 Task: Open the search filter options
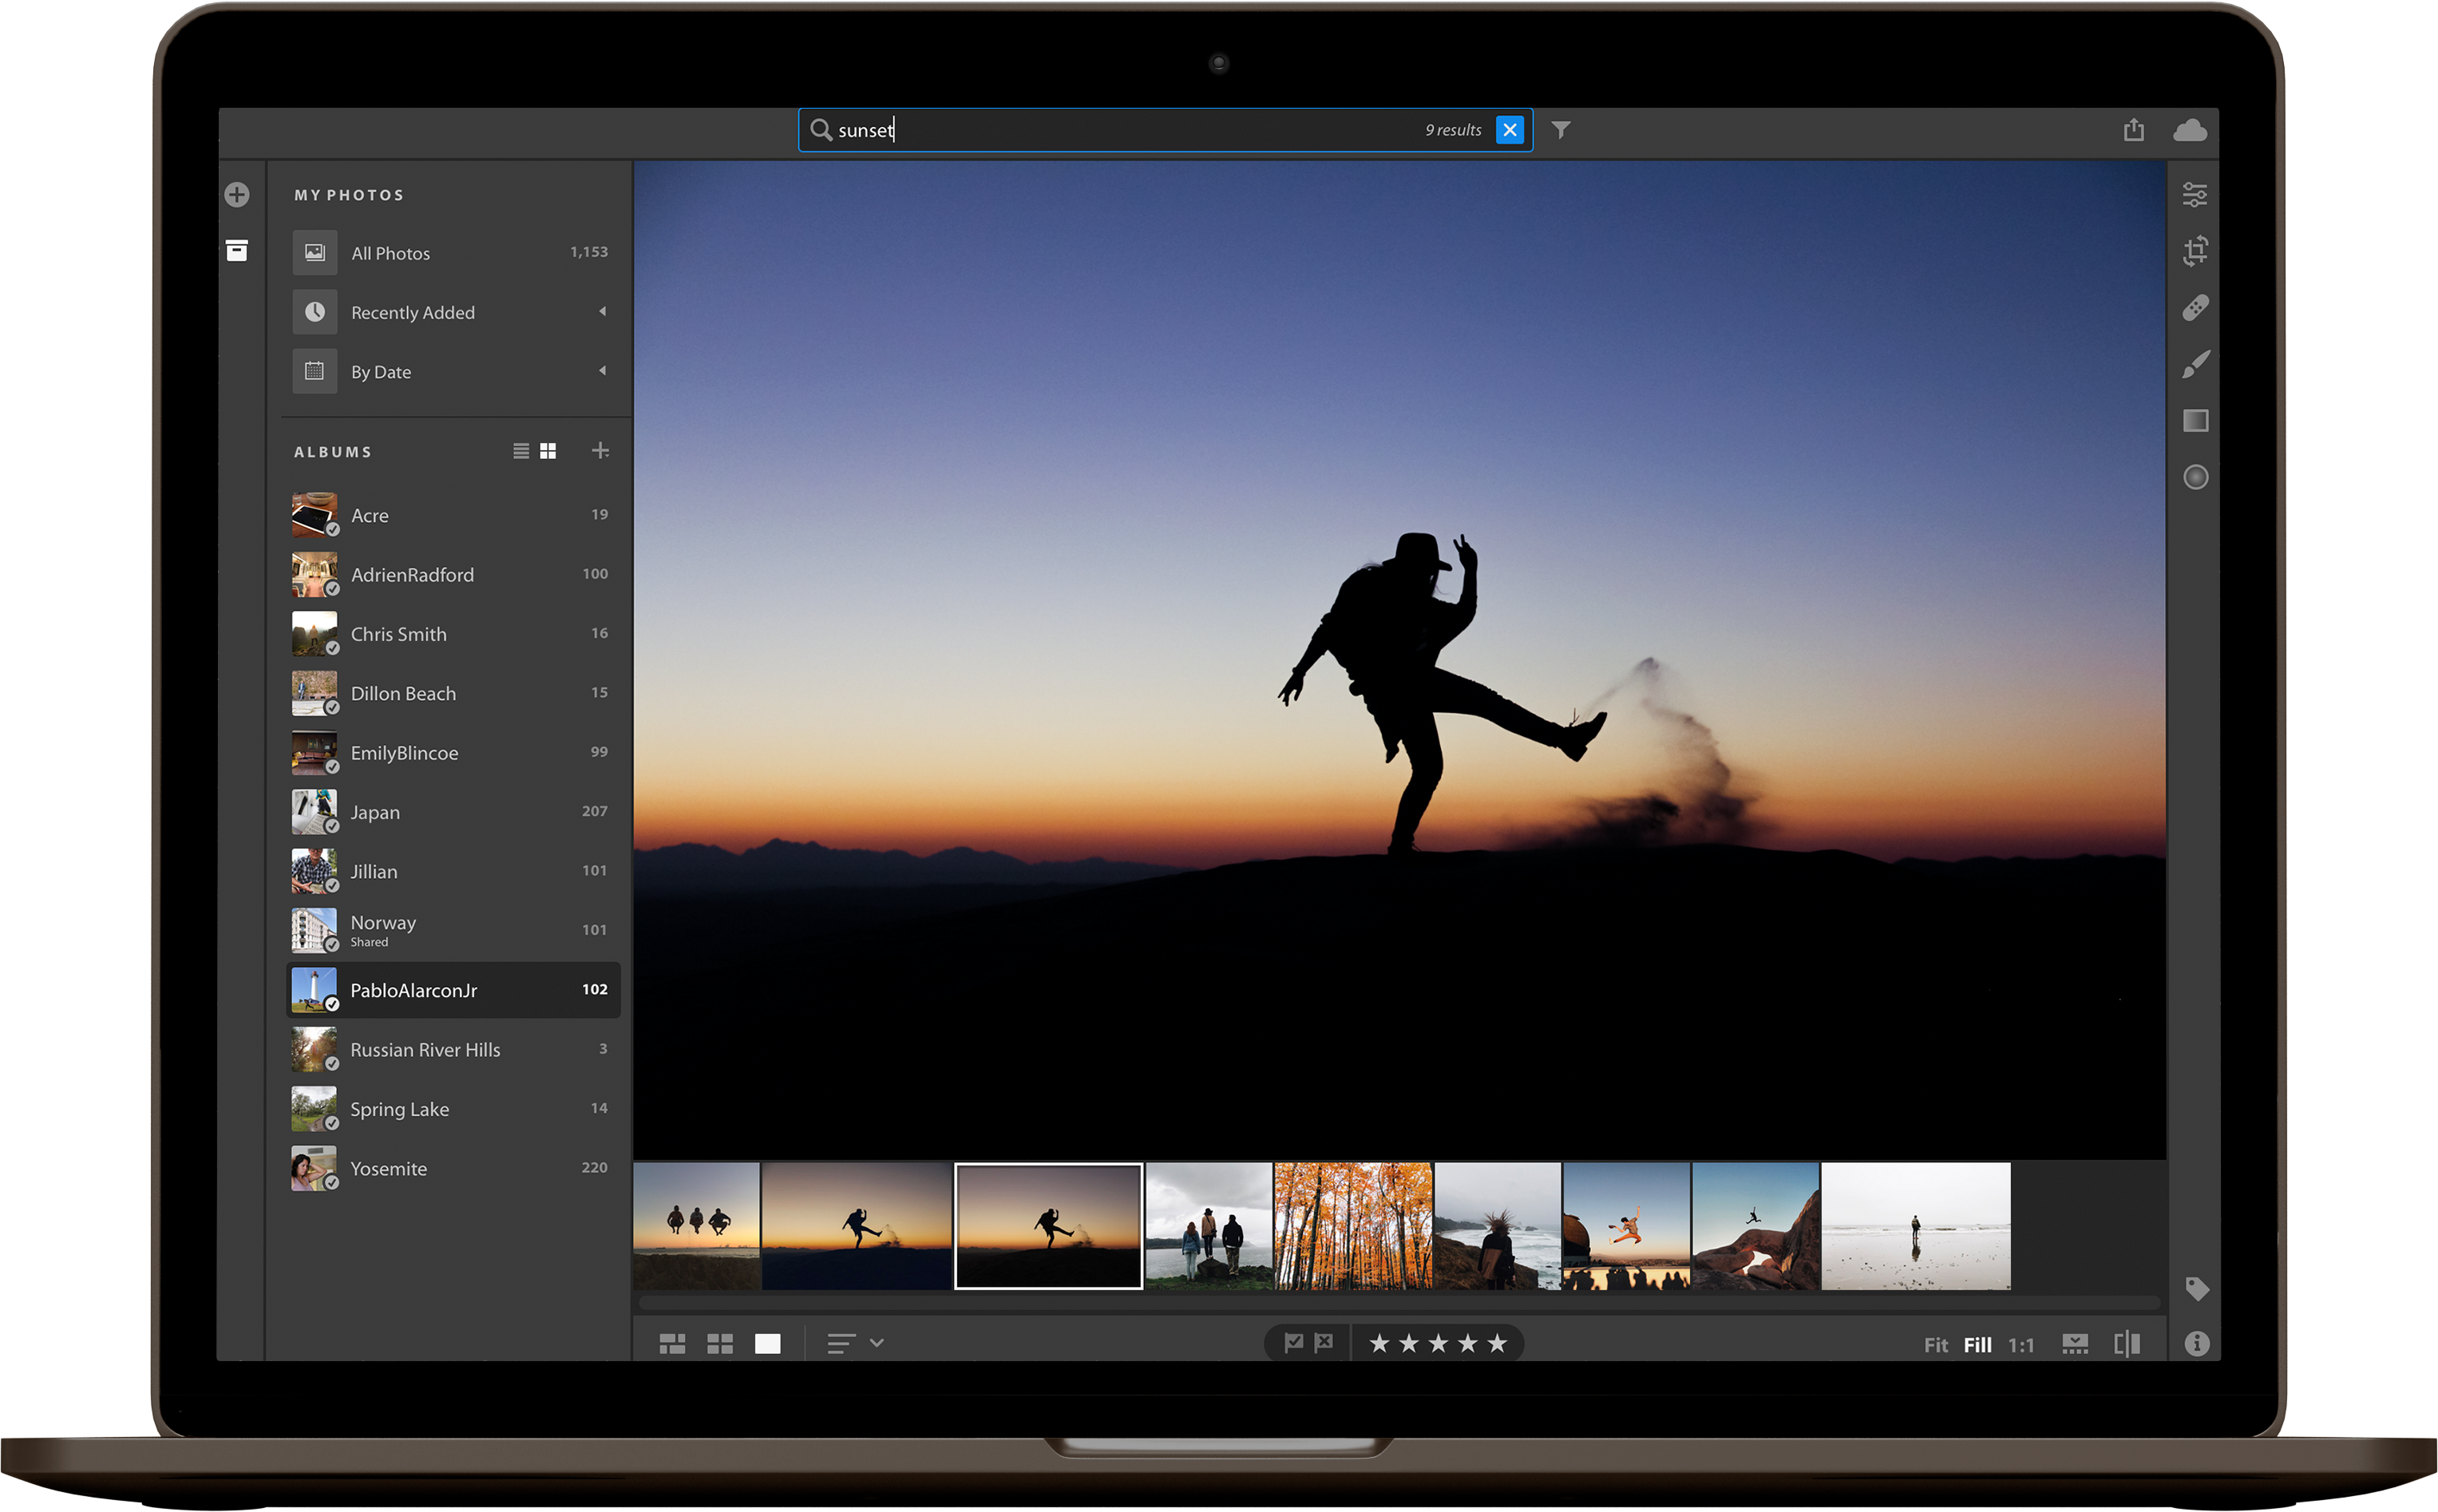1560,129
